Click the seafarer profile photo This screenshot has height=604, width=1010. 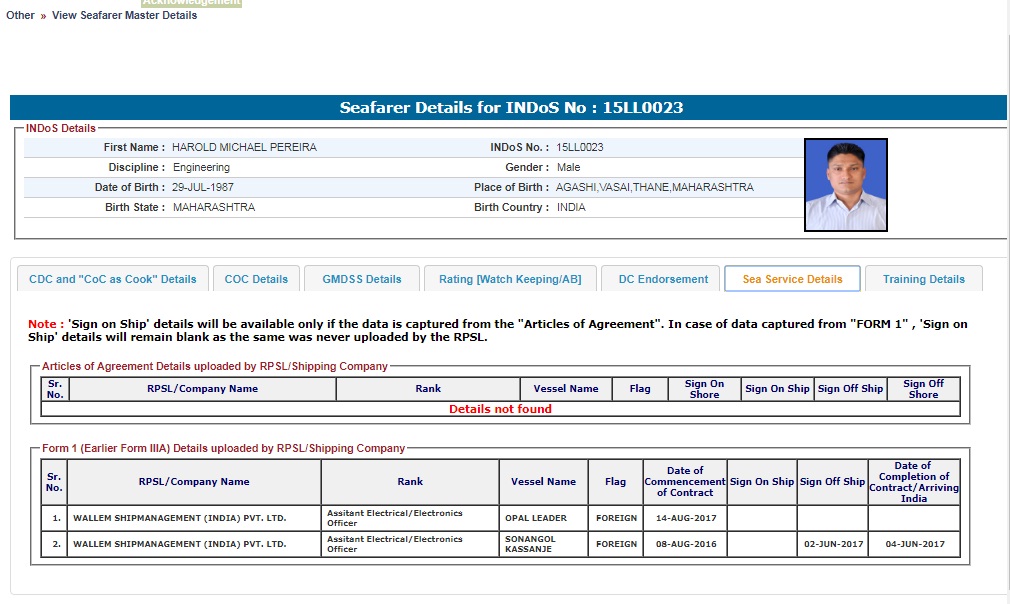[845, 185]
